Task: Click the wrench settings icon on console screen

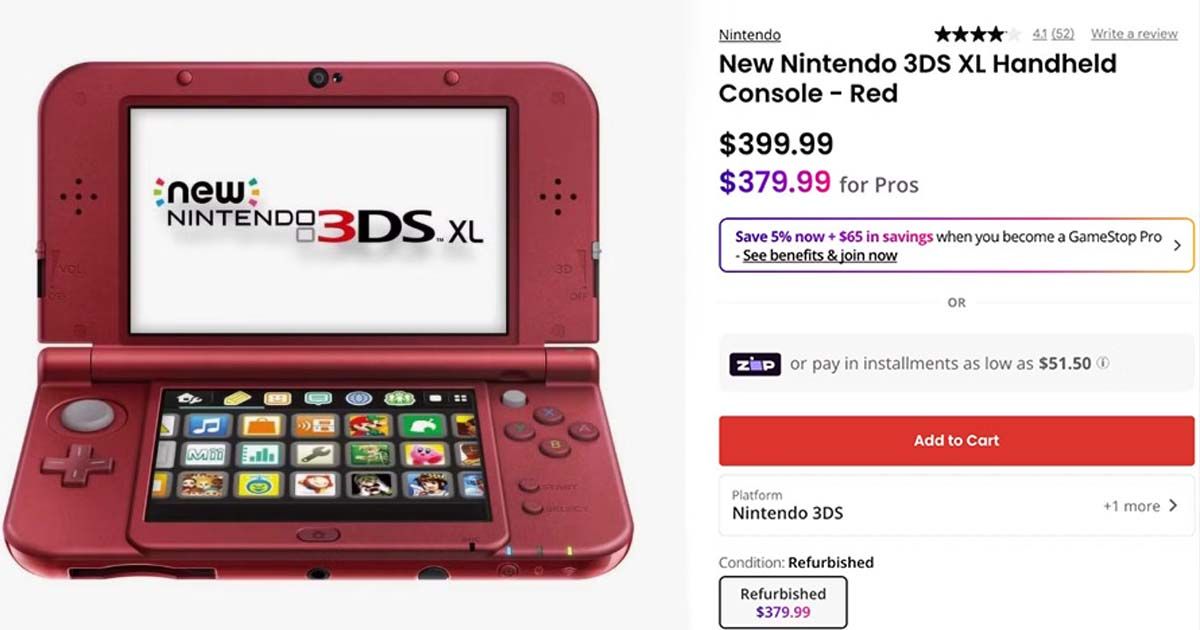Action: pyautogui.click(x=316, y=455)
